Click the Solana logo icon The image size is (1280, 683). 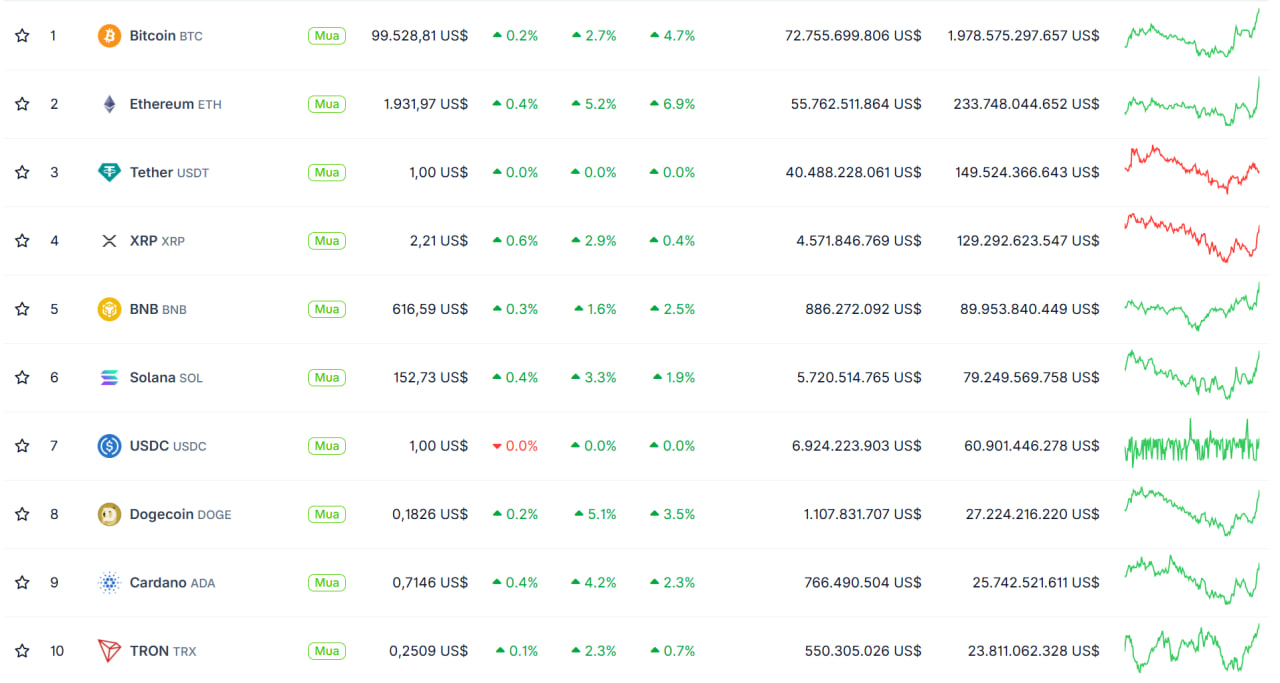[109, 377]
